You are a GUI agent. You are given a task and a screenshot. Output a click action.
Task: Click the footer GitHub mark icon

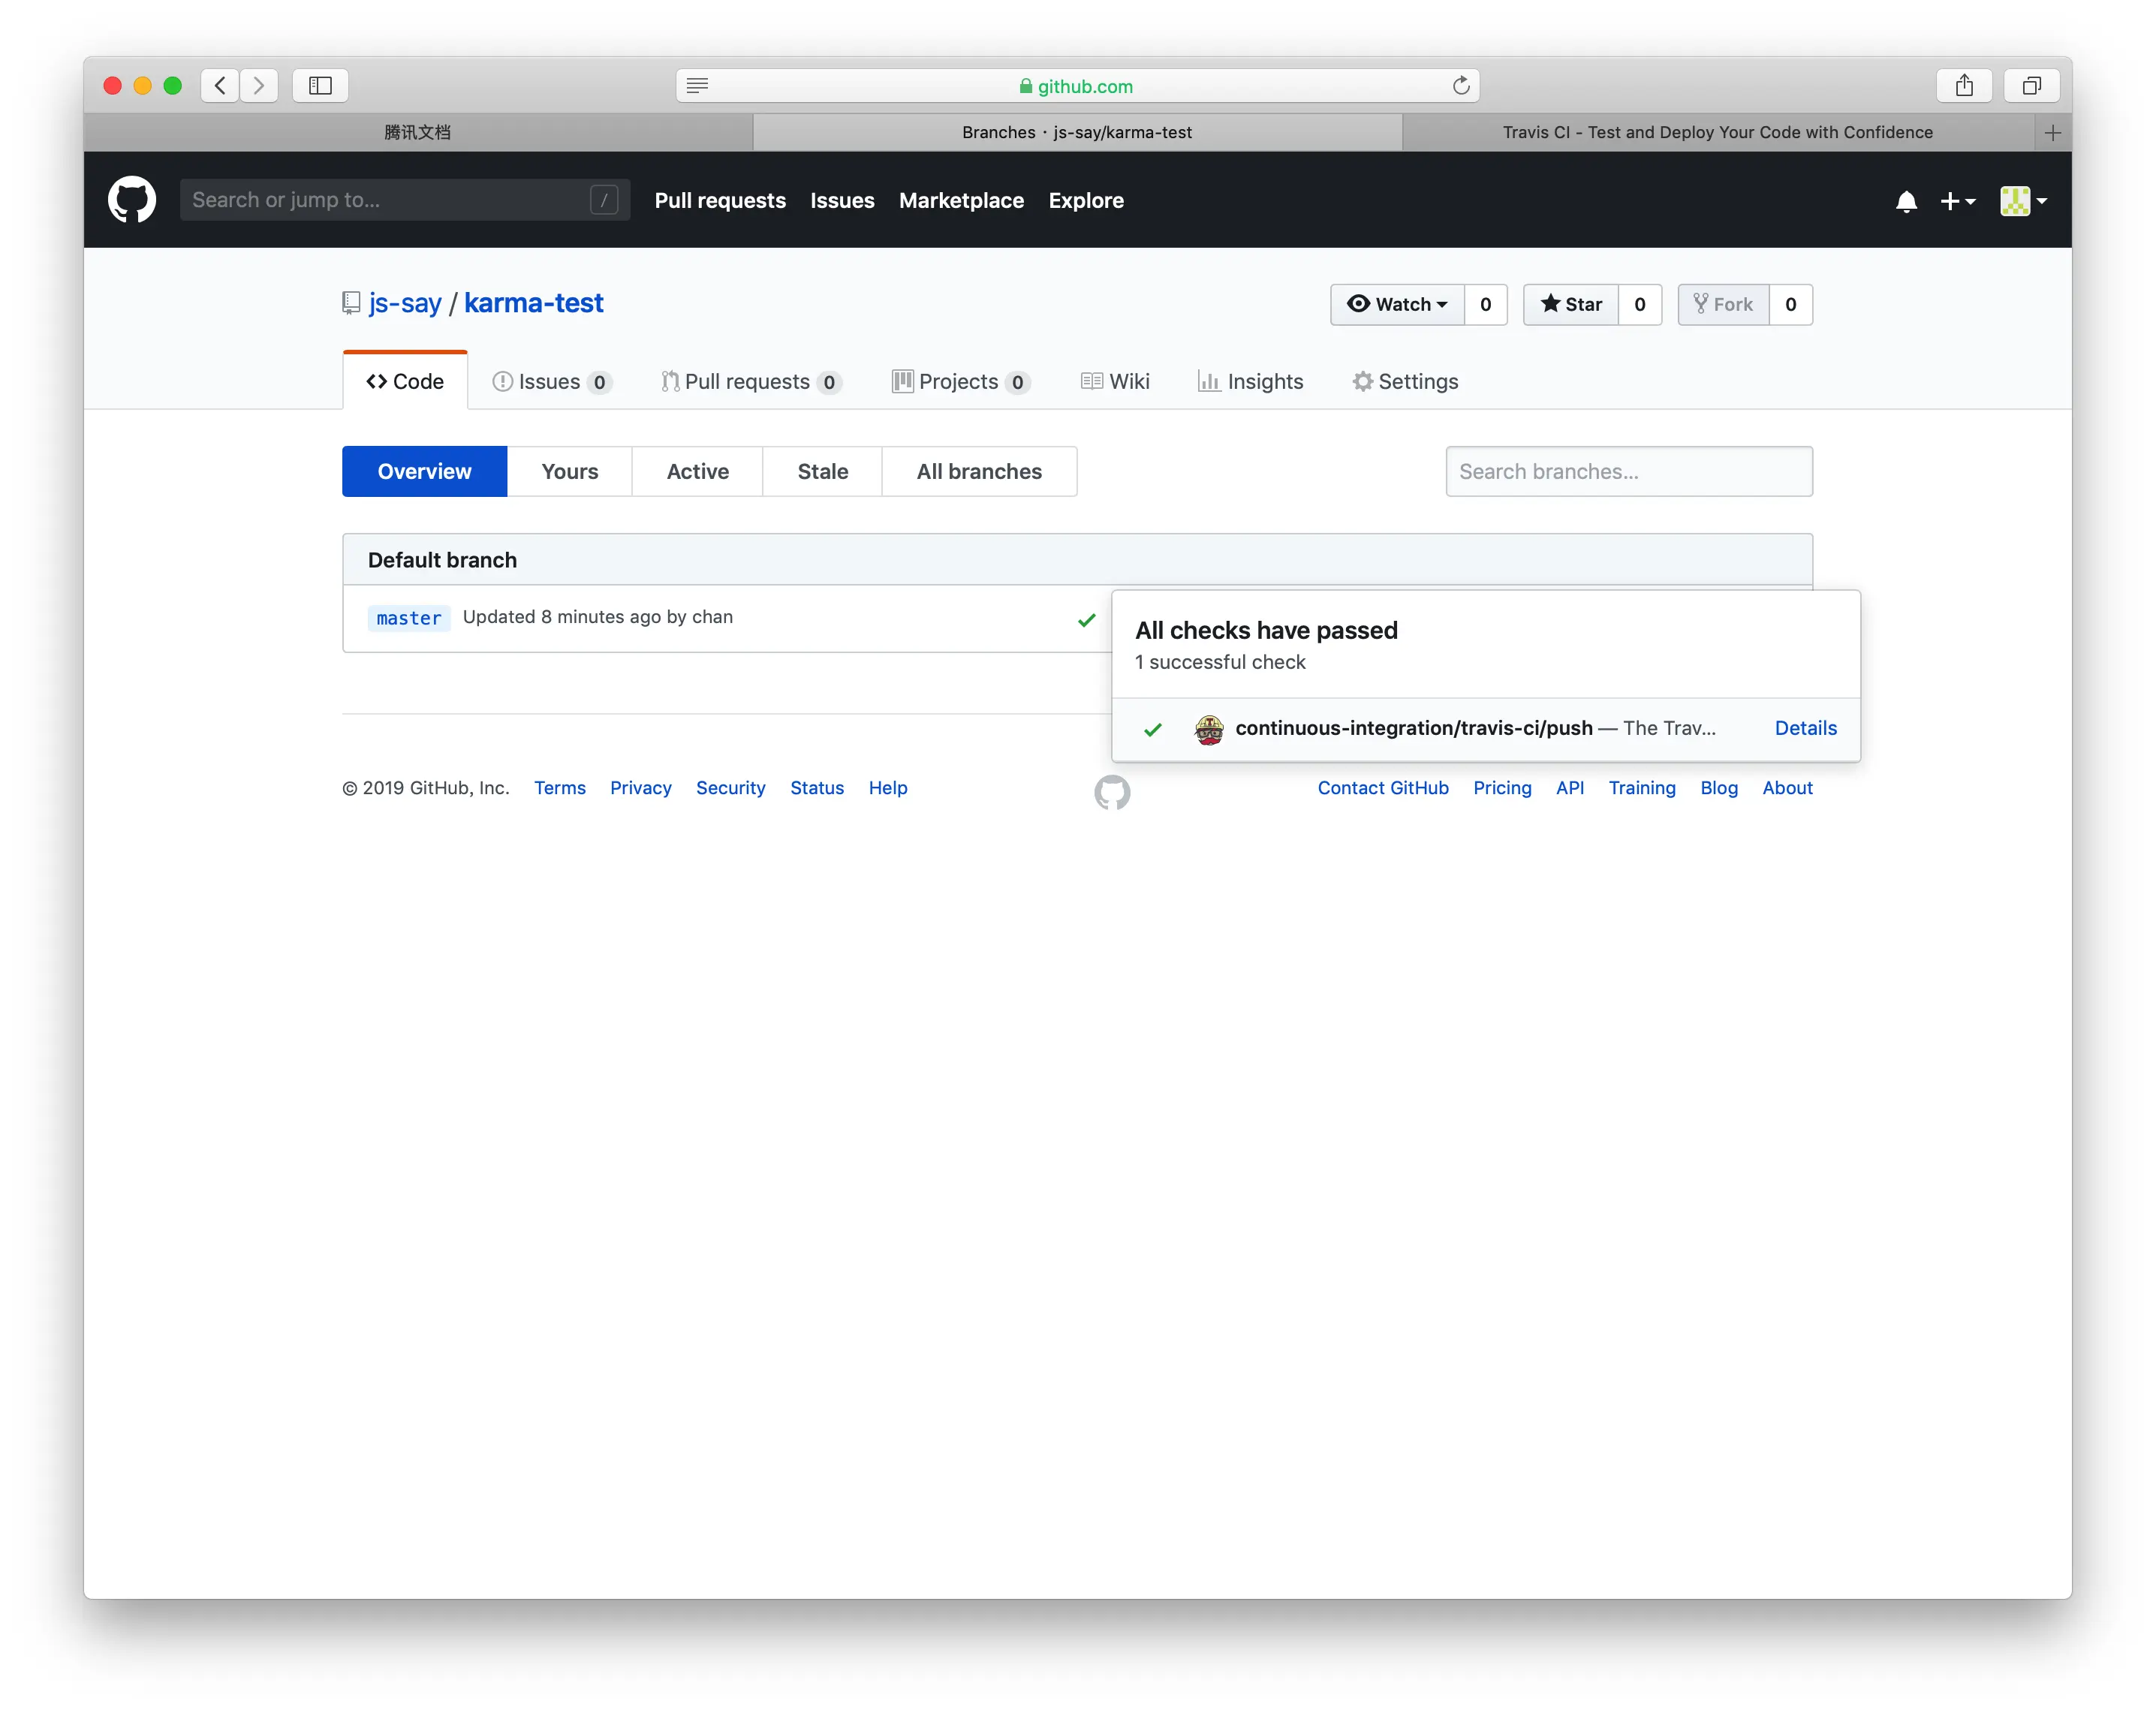tap(1112, 792)
